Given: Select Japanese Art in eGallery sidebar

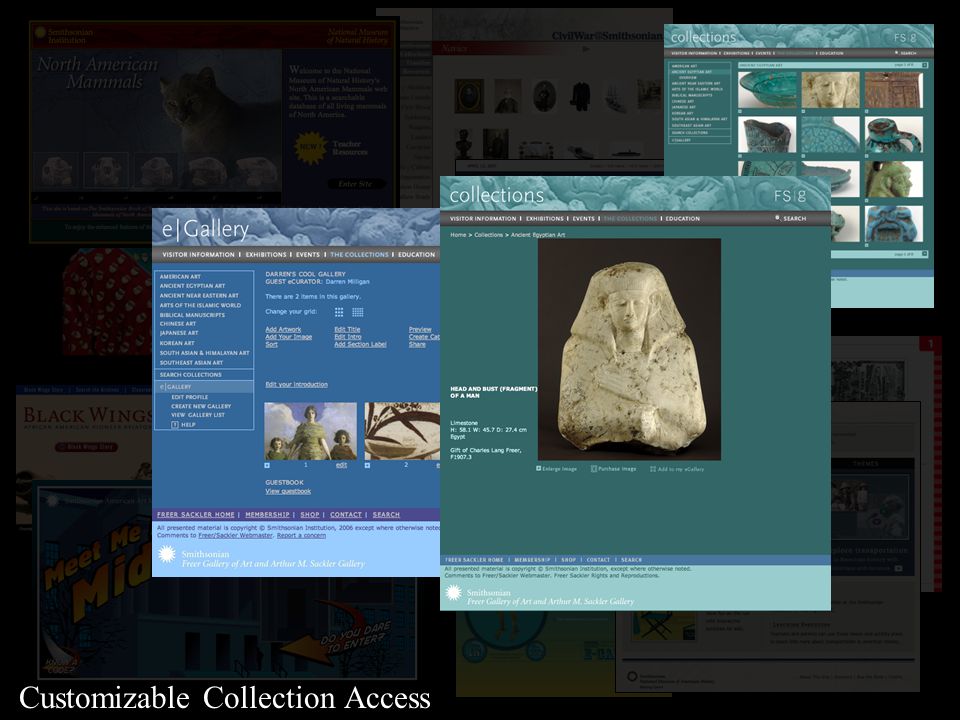Looking at the screenshot, I should pos(179,333).
